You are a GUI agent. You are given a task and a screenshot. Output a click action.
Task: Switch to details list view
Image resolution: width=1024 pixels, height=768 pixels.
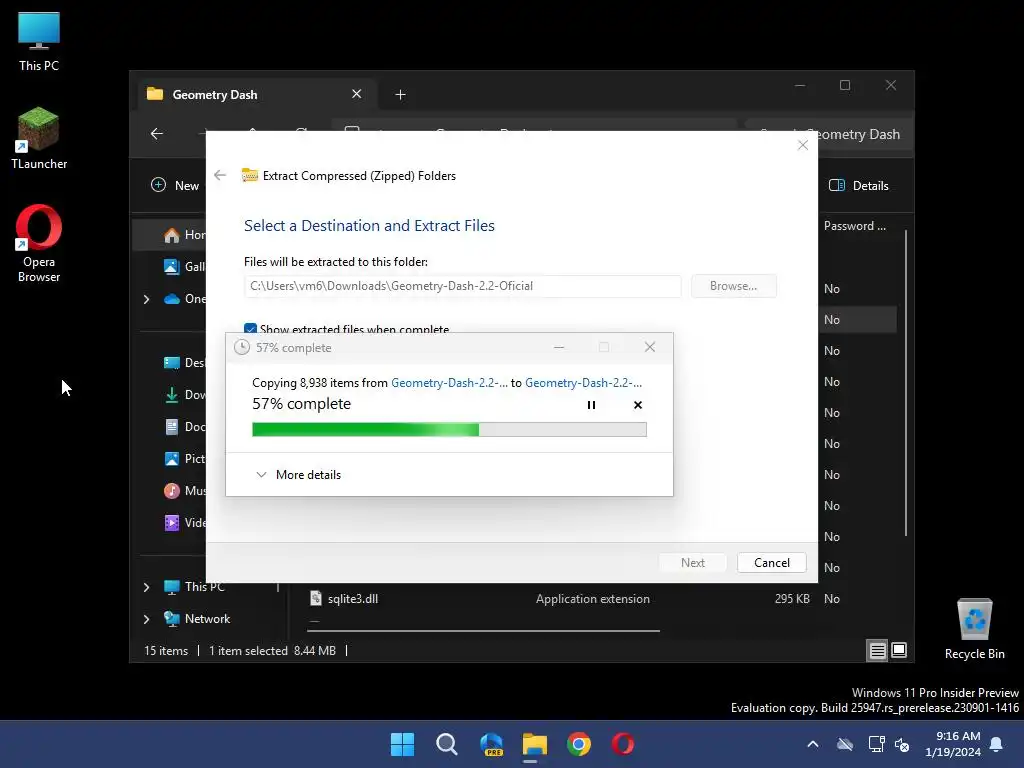coord(877,650)
